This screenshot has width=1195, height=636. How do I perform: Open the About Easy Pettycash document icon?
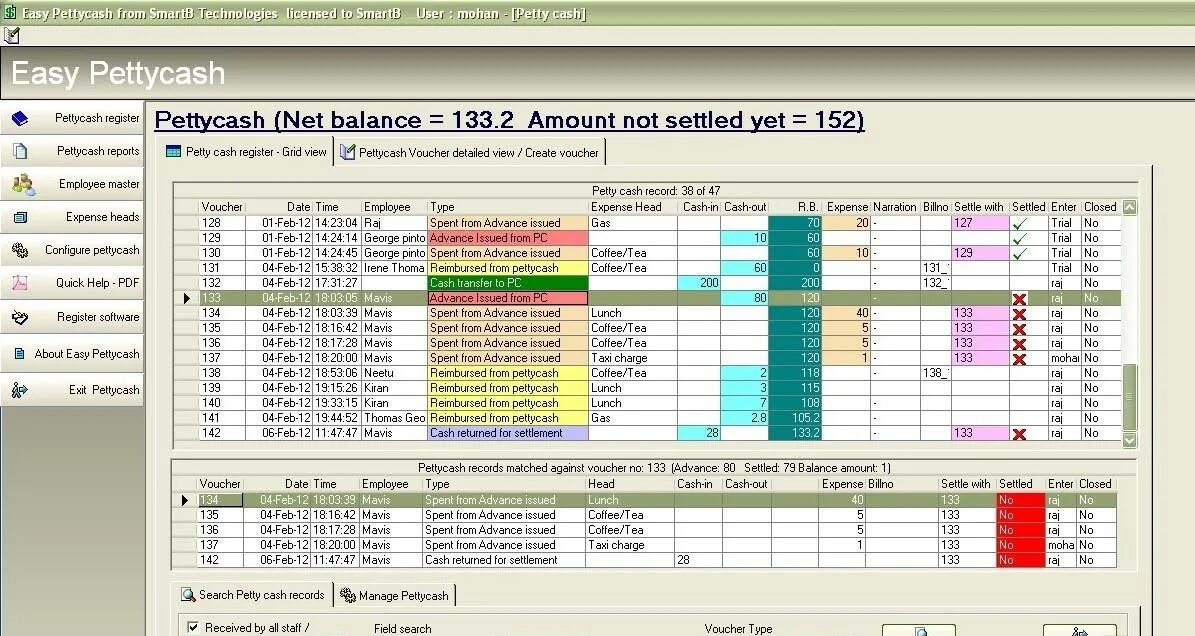[20, 353]
